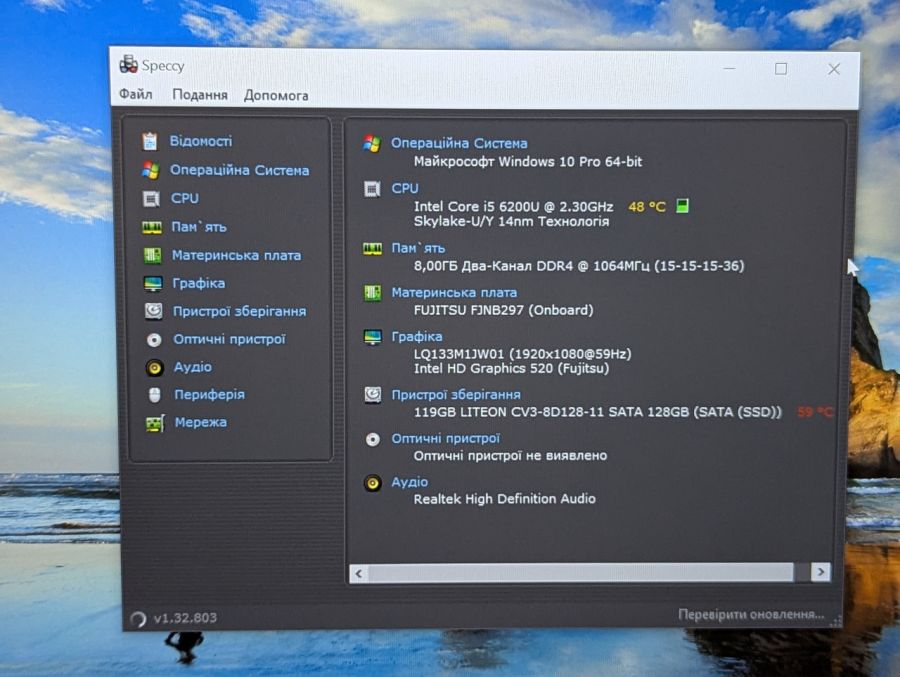Click the Аудіо heading link in summary
The height and width of the screenshot is (677, 900).
(x=409, y=482)
